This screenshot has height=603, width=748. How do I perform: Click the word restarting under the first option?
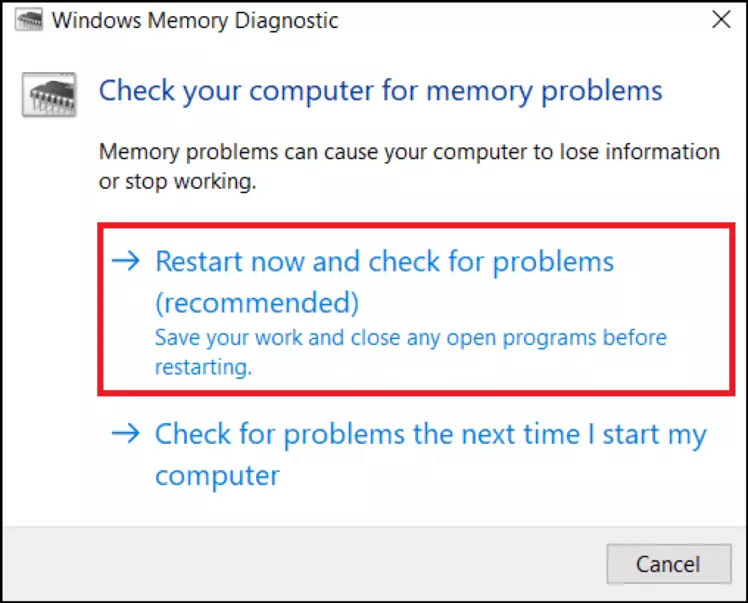click(200, 367)
